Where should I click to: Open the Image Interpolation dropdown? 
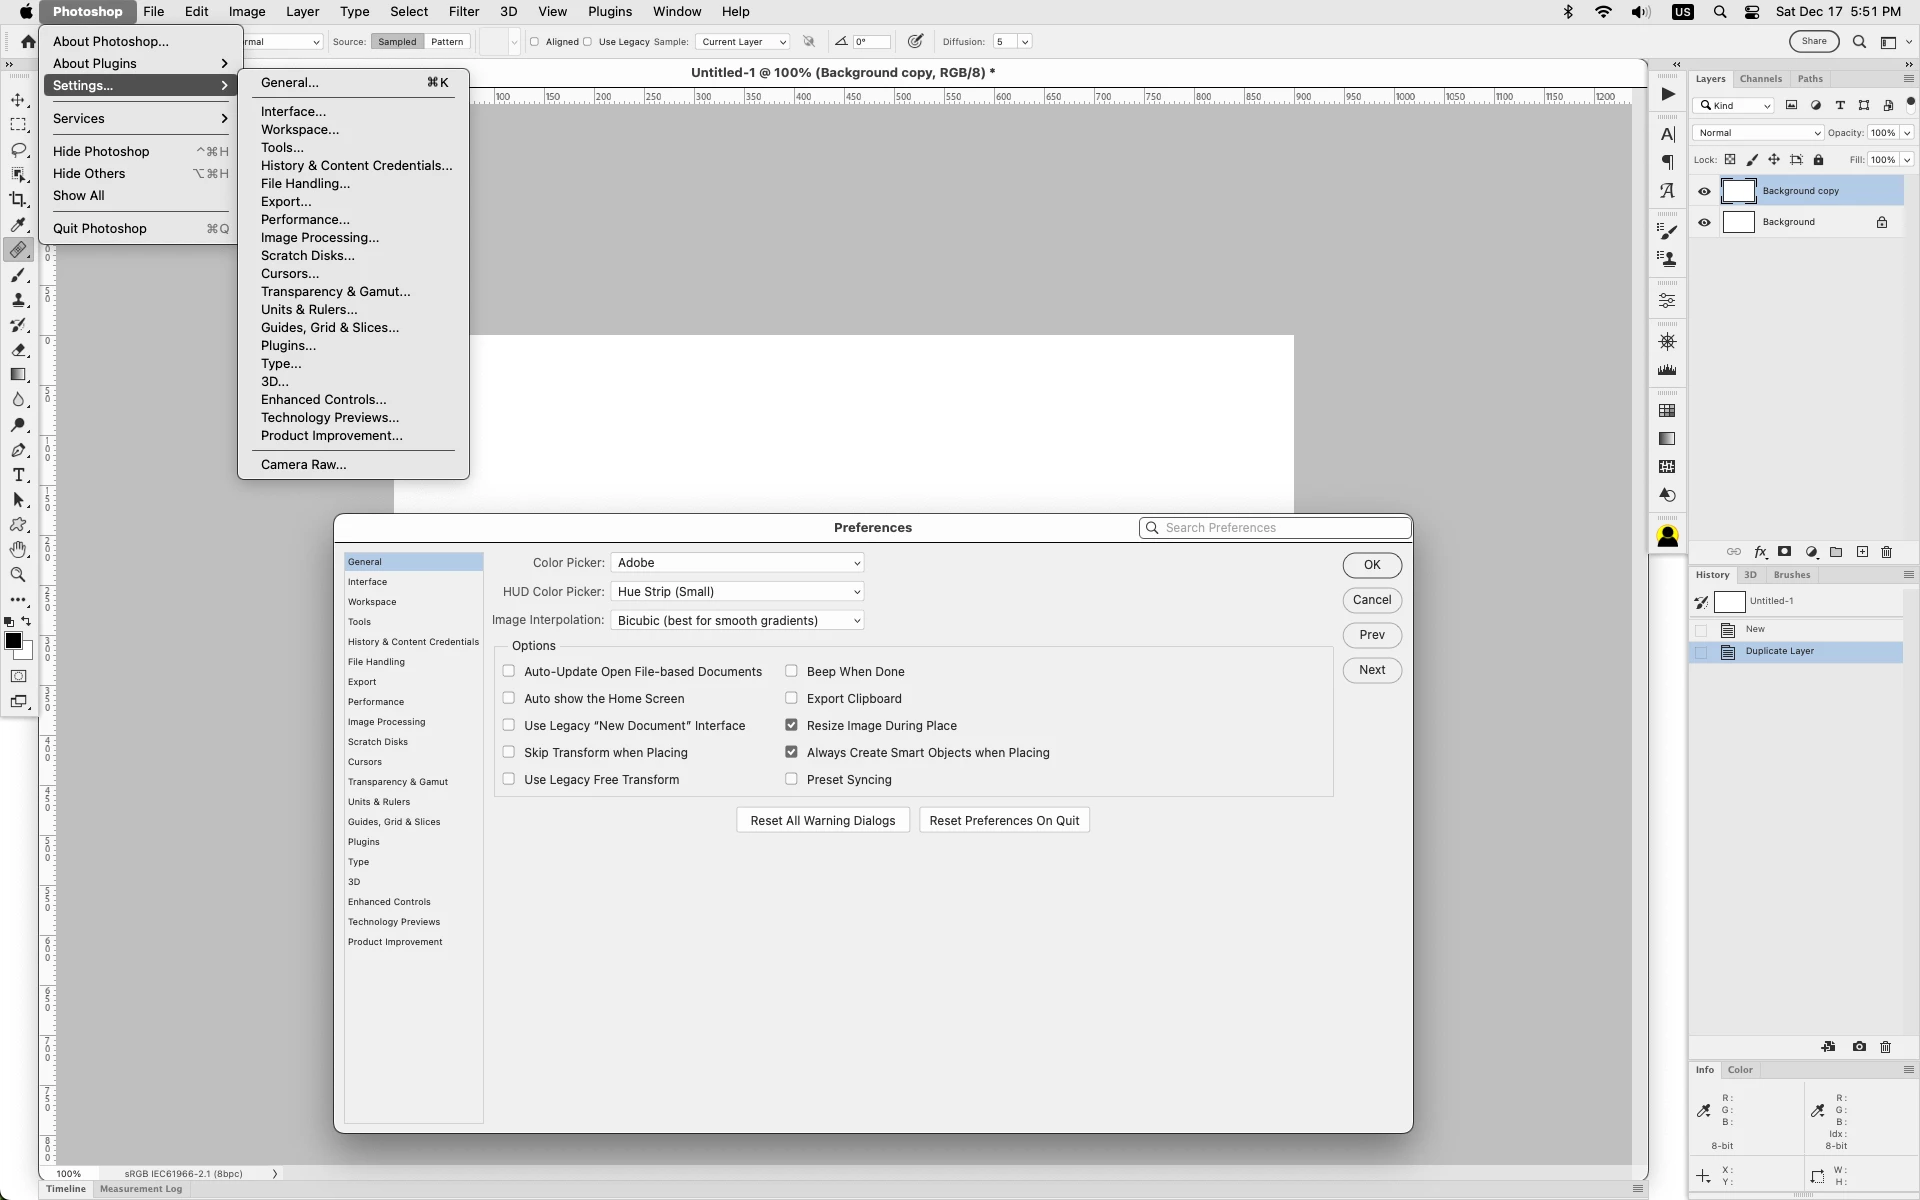point(737,621)
